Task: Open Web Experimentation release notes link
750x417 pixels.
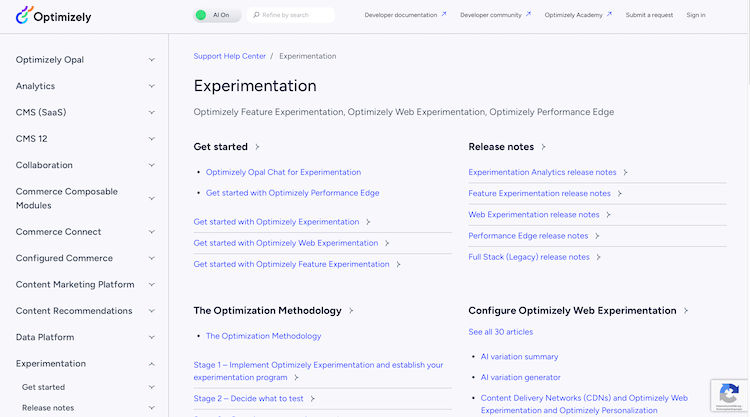Action: click(534, 215)
